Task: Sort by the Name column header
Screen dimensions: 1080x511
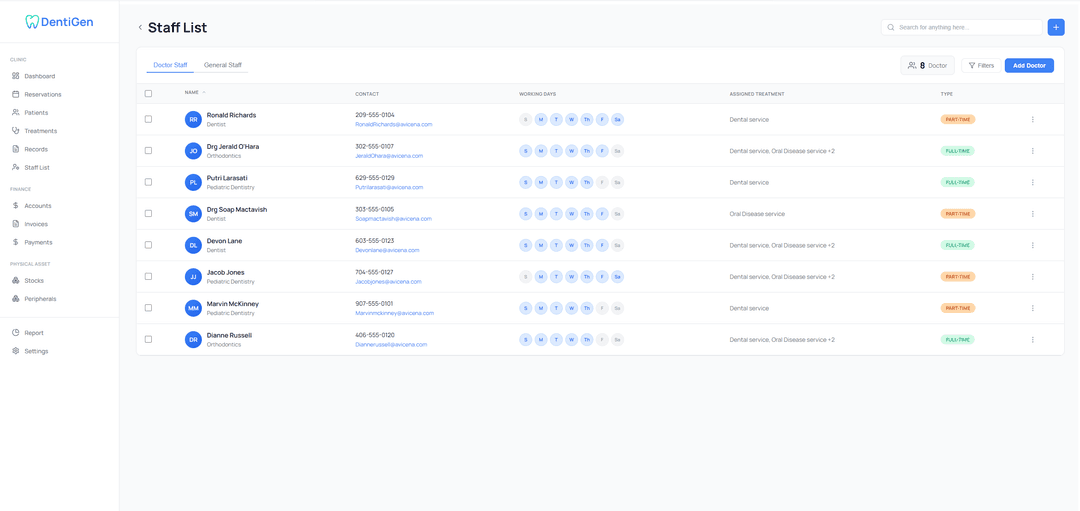Action: coord(195,93)
